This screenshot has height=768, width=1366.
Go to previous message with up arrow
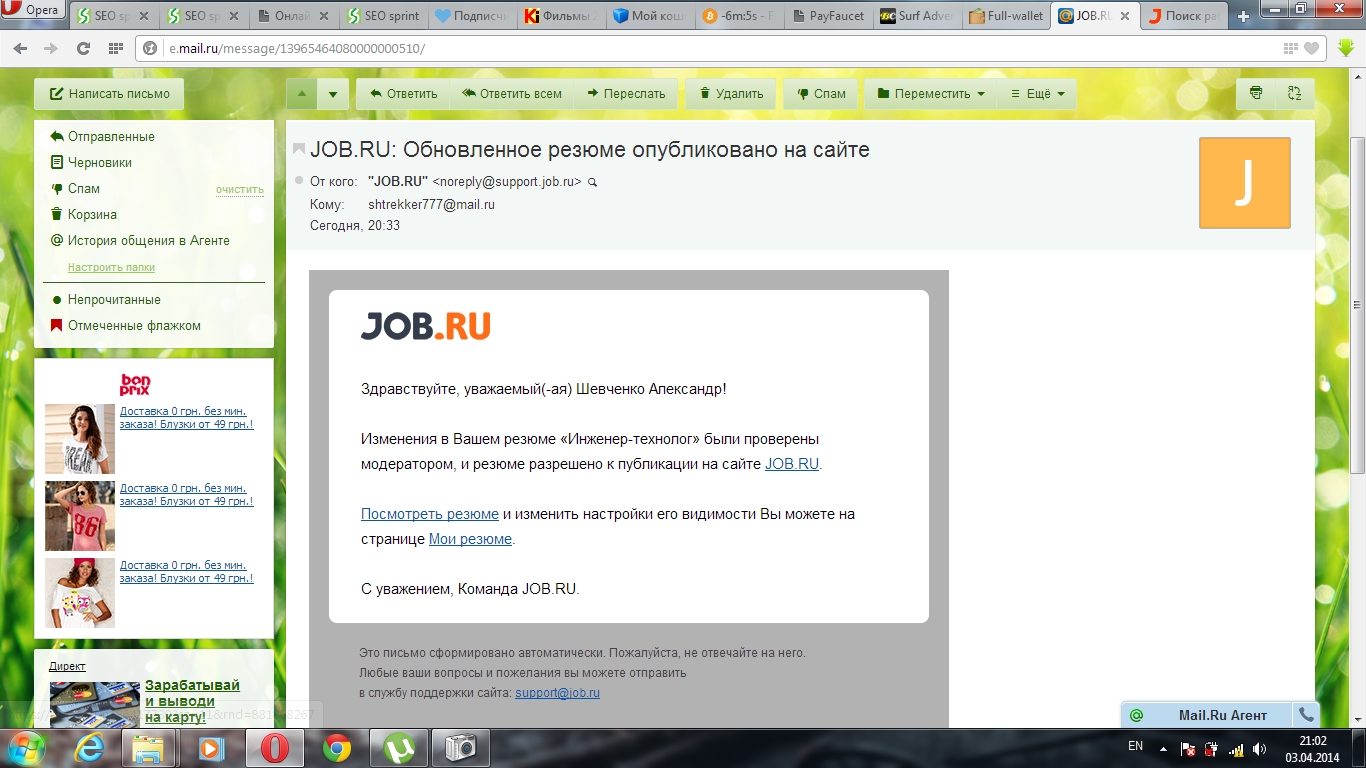(x=302, y=94)
